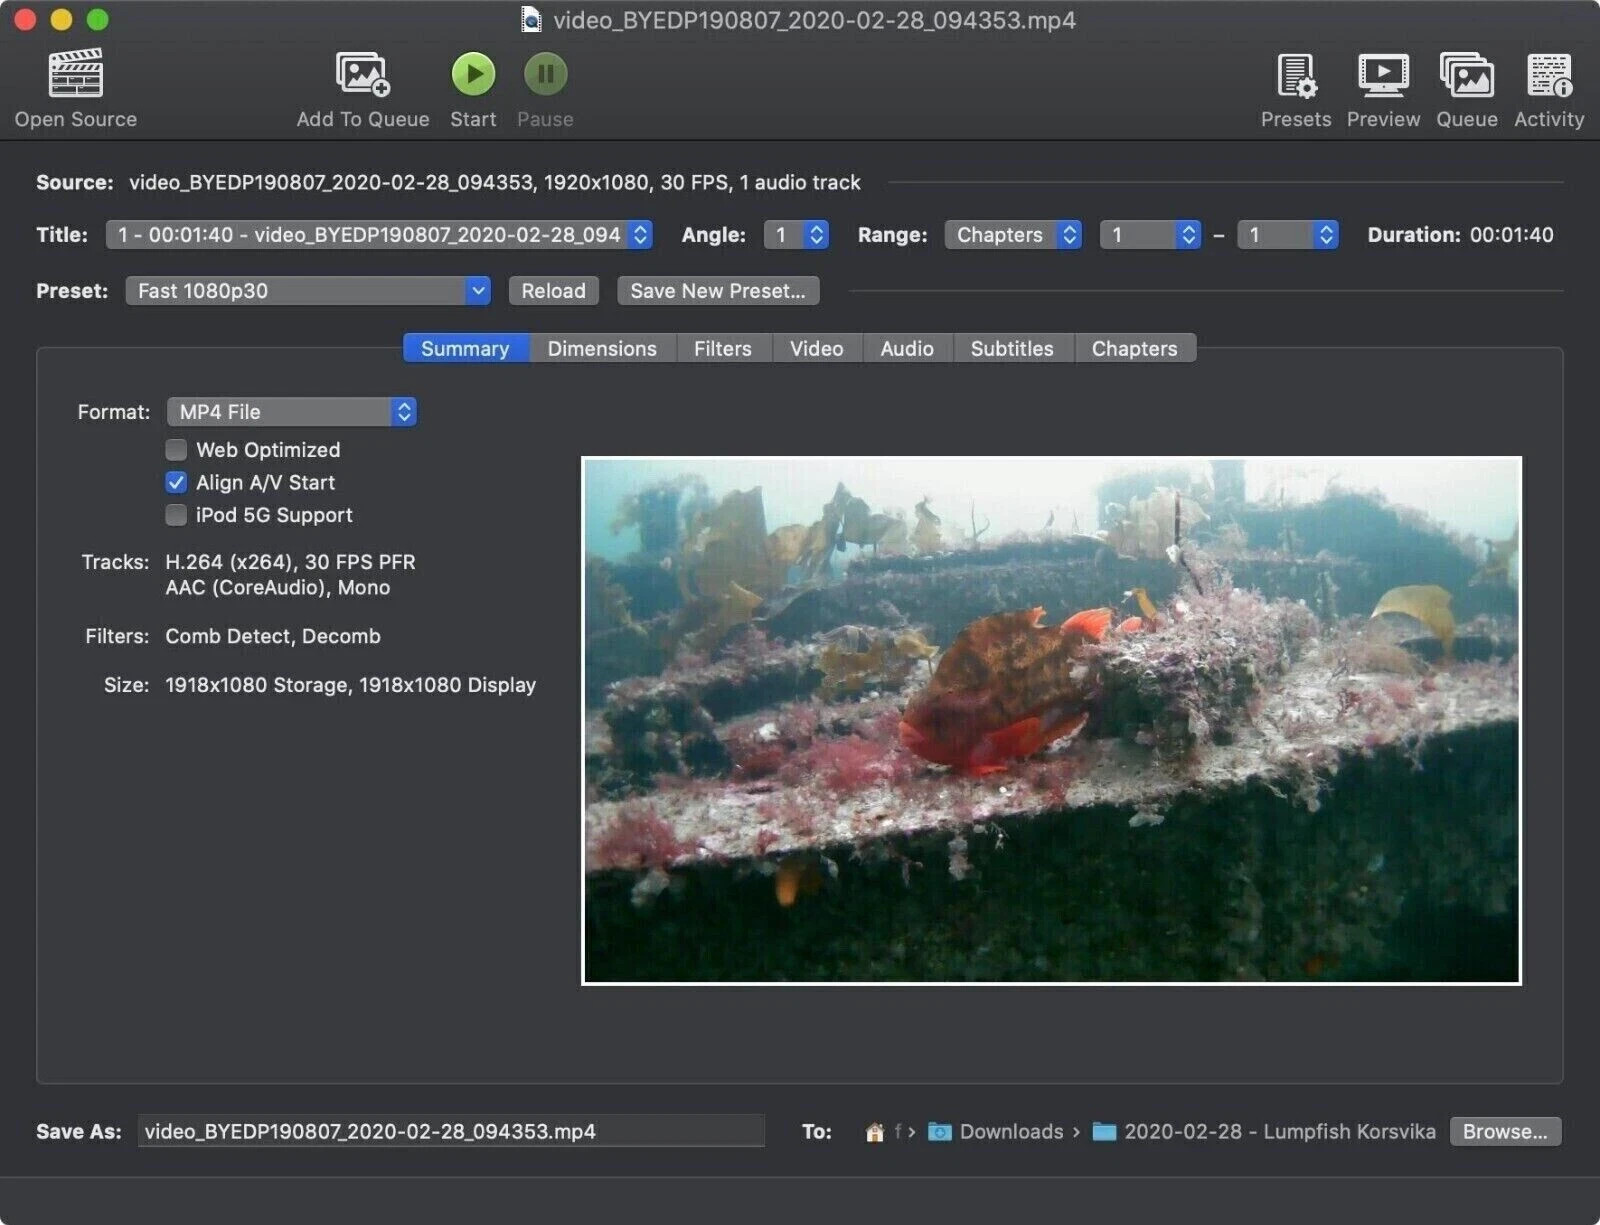Show the Queue via its toolbar icon
The width and height of the screenshot is (1600, 1225).
coord(1466,73)
